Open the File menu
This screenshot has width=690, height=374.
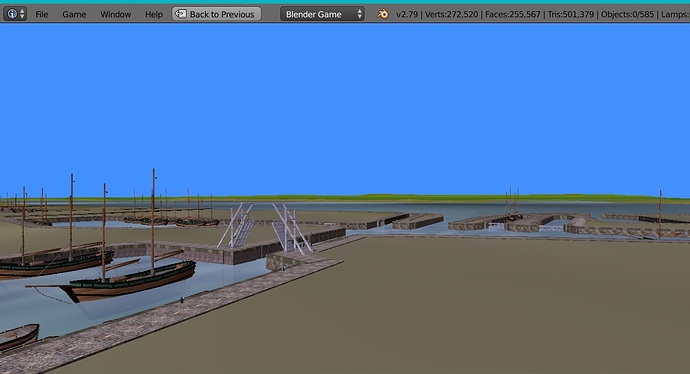click(x=42, y=14)
